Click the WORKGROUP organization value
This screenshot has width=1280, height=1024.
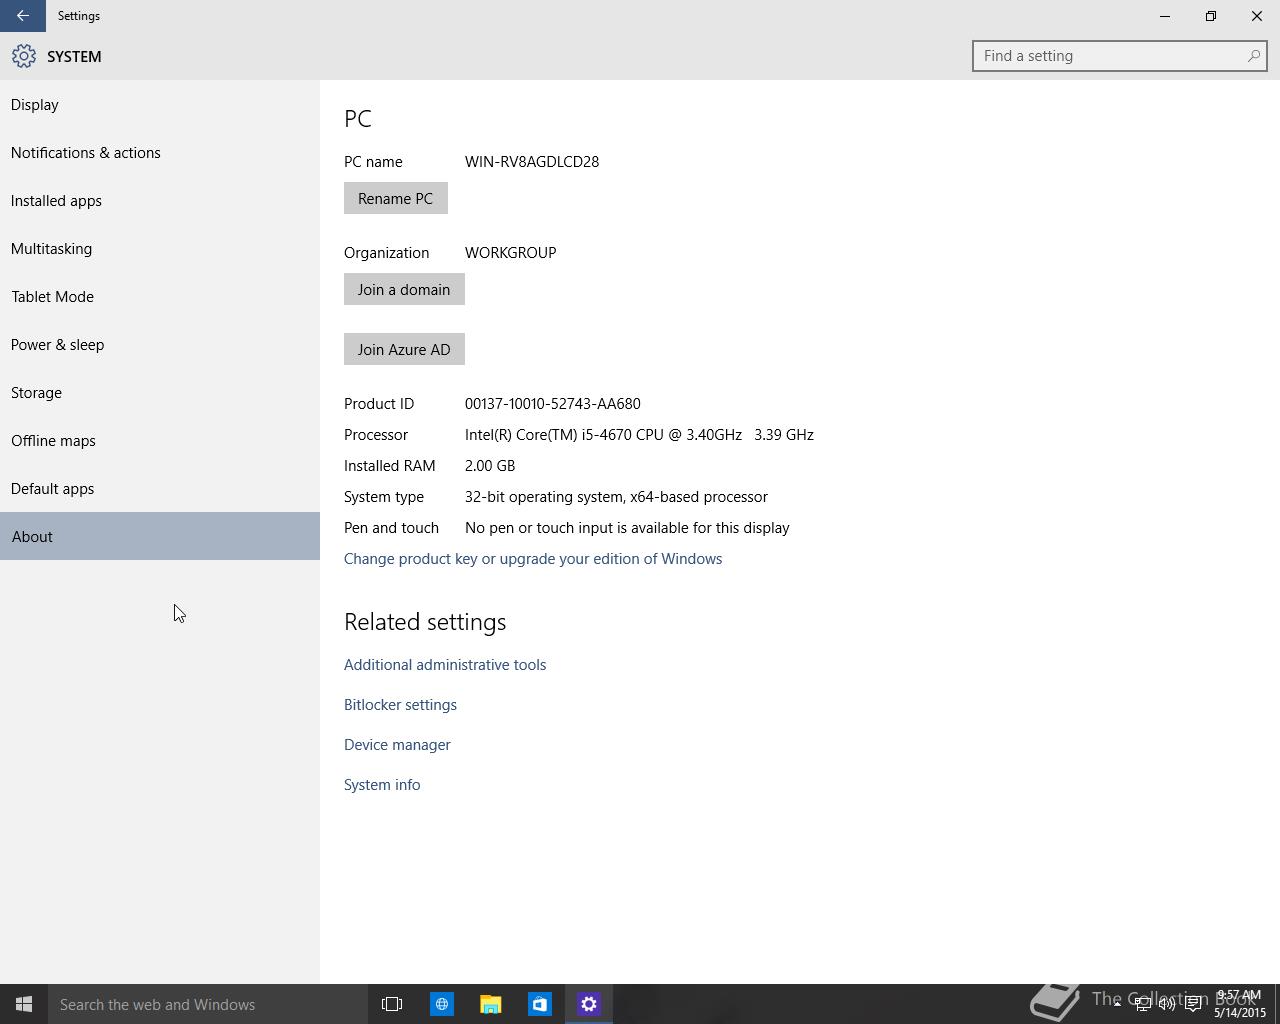(x=510, y=252)
